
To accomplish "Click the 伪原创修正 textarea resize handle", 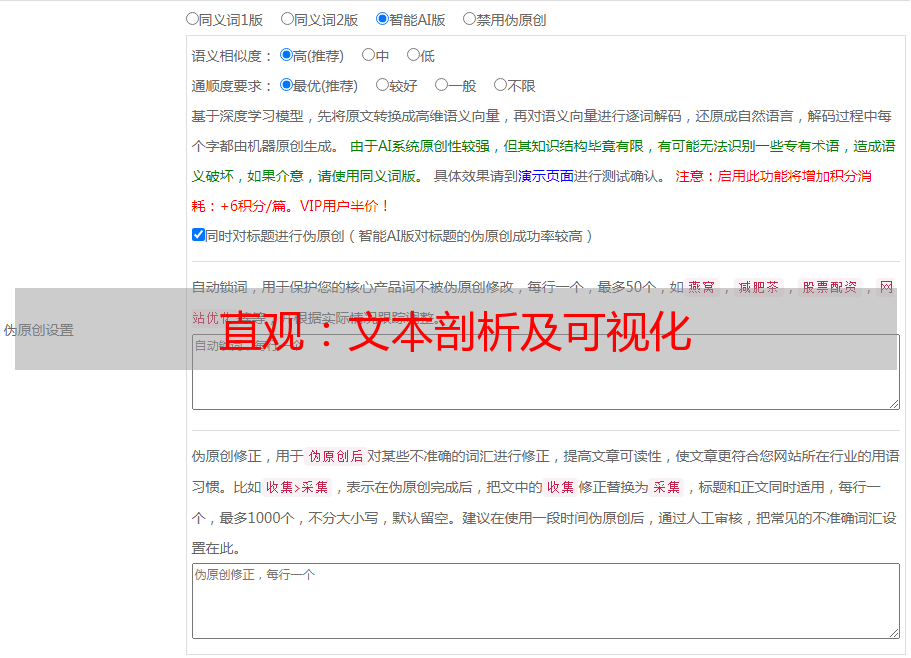I will (x=893, y=633).
